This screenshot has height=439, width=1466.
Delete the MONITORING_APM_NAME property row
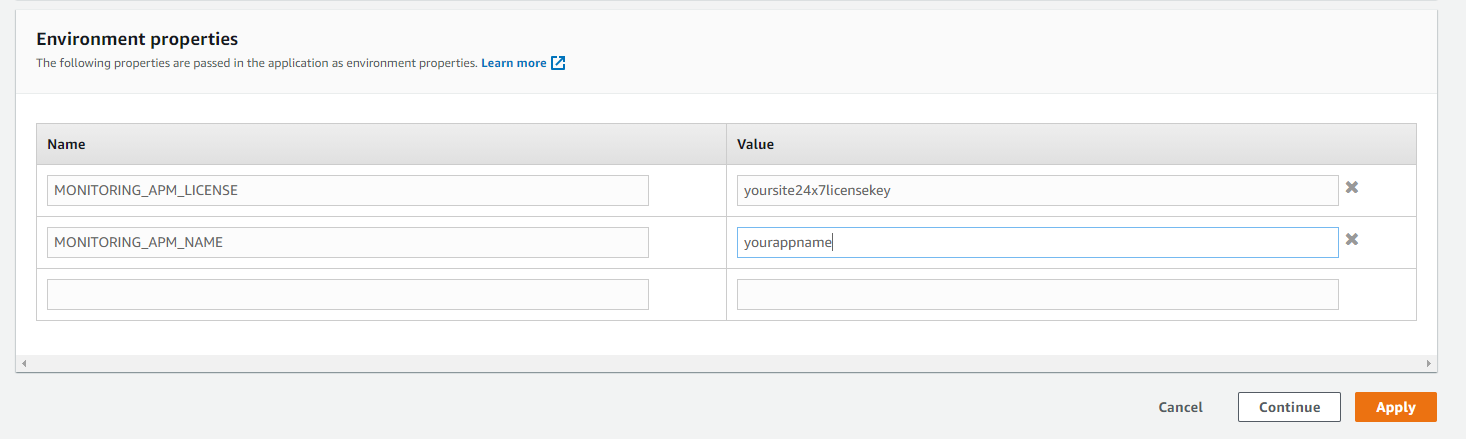(1351, 239)
